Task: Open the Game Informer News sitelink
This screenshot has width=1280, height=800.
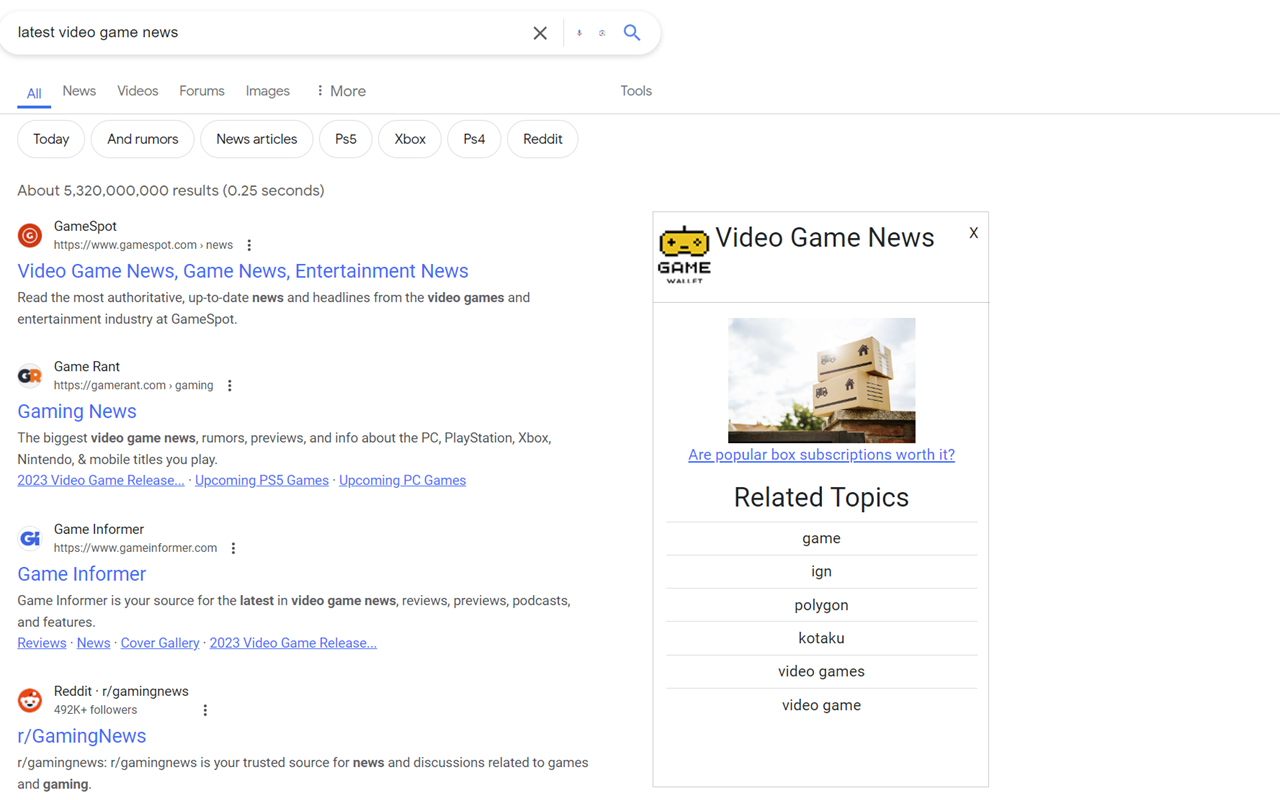Action: tap(94, 643)
